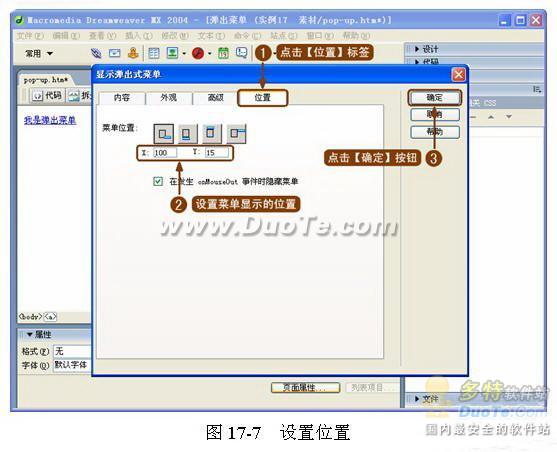
Task: Select the <a> tag in tag selector
Action: click(50, 317)
